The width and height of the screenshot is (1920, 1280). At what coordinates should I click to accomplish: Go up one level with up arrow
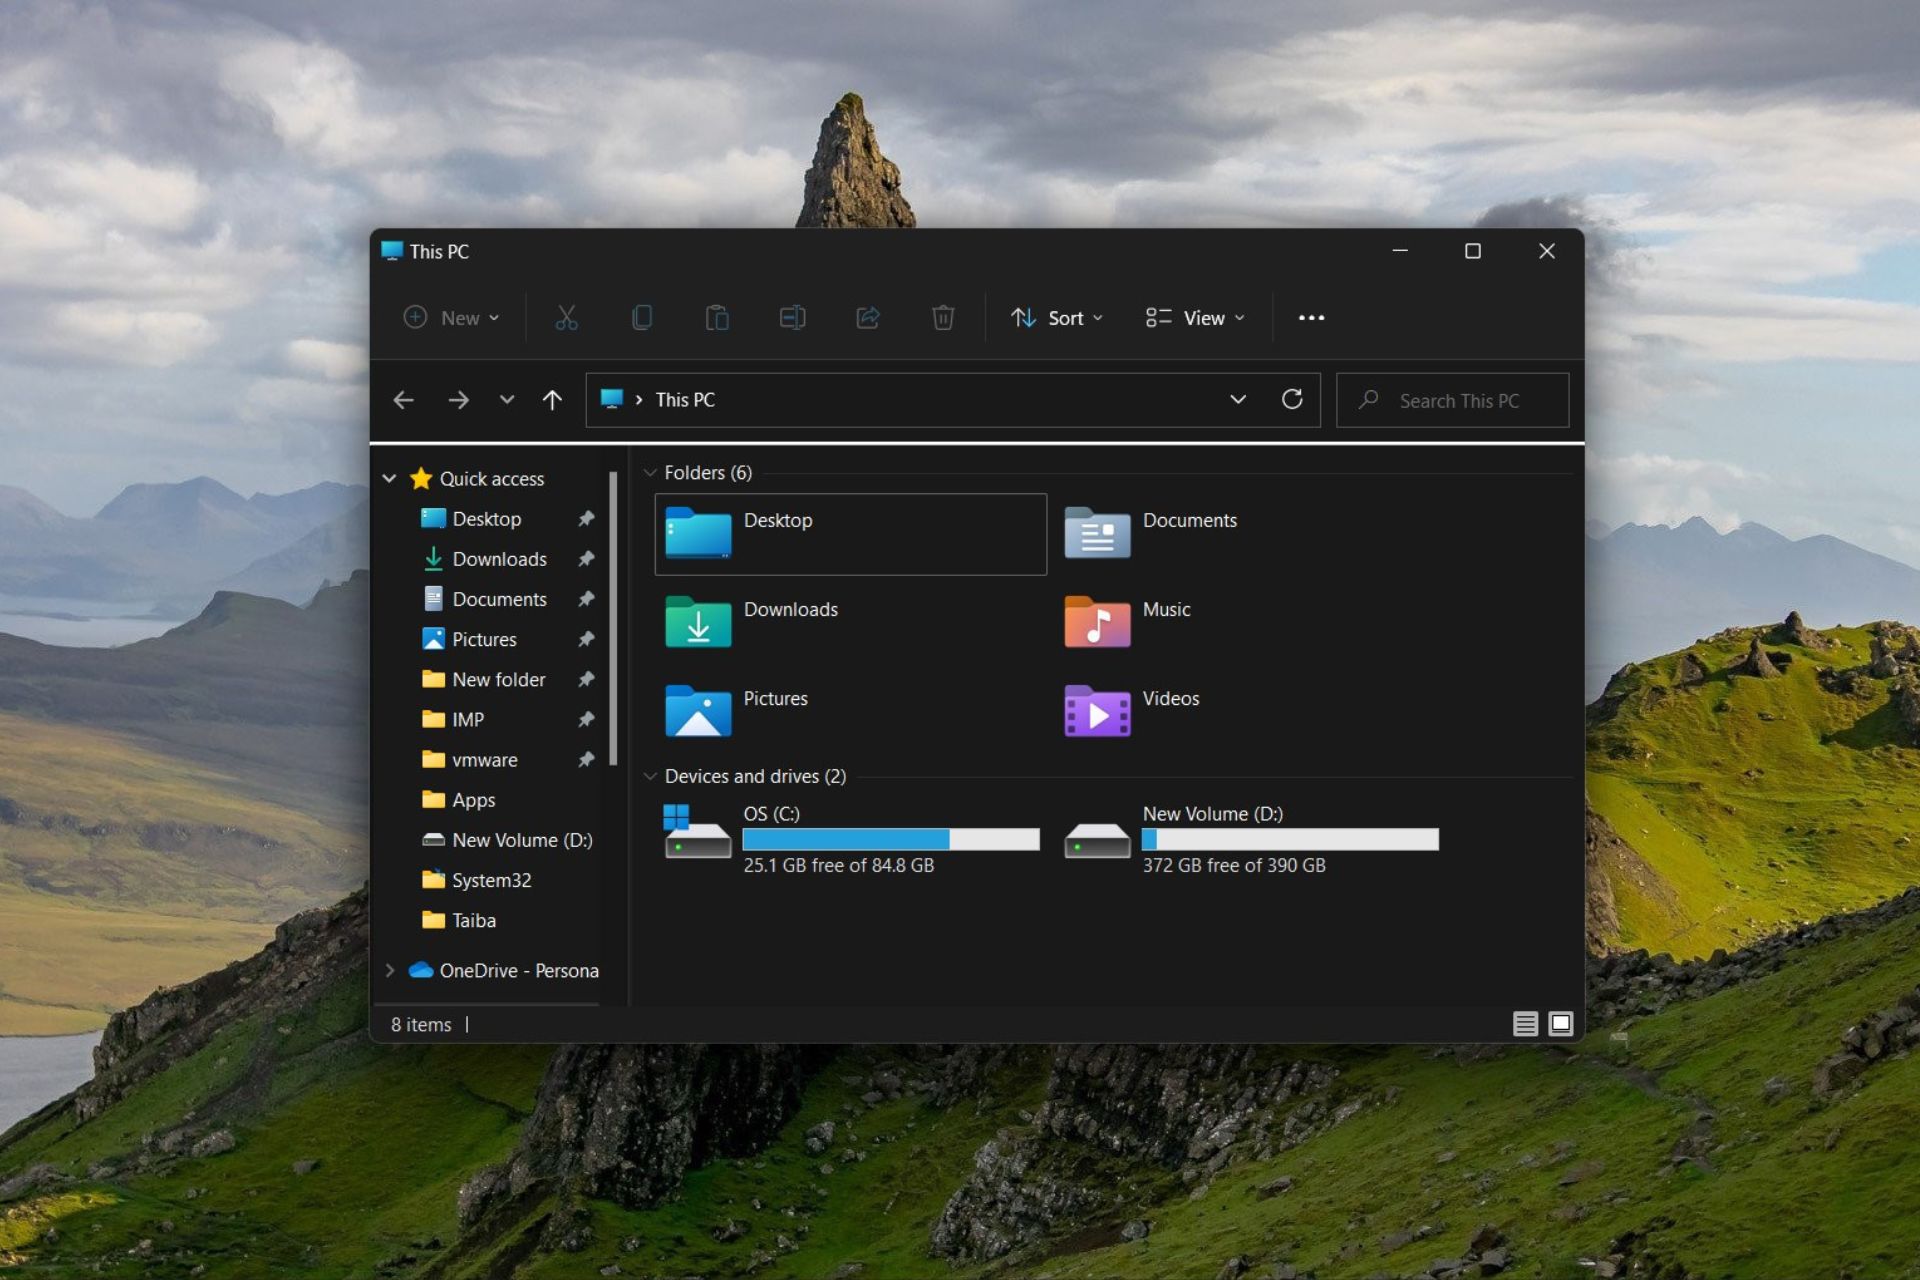tap(552, 400)
